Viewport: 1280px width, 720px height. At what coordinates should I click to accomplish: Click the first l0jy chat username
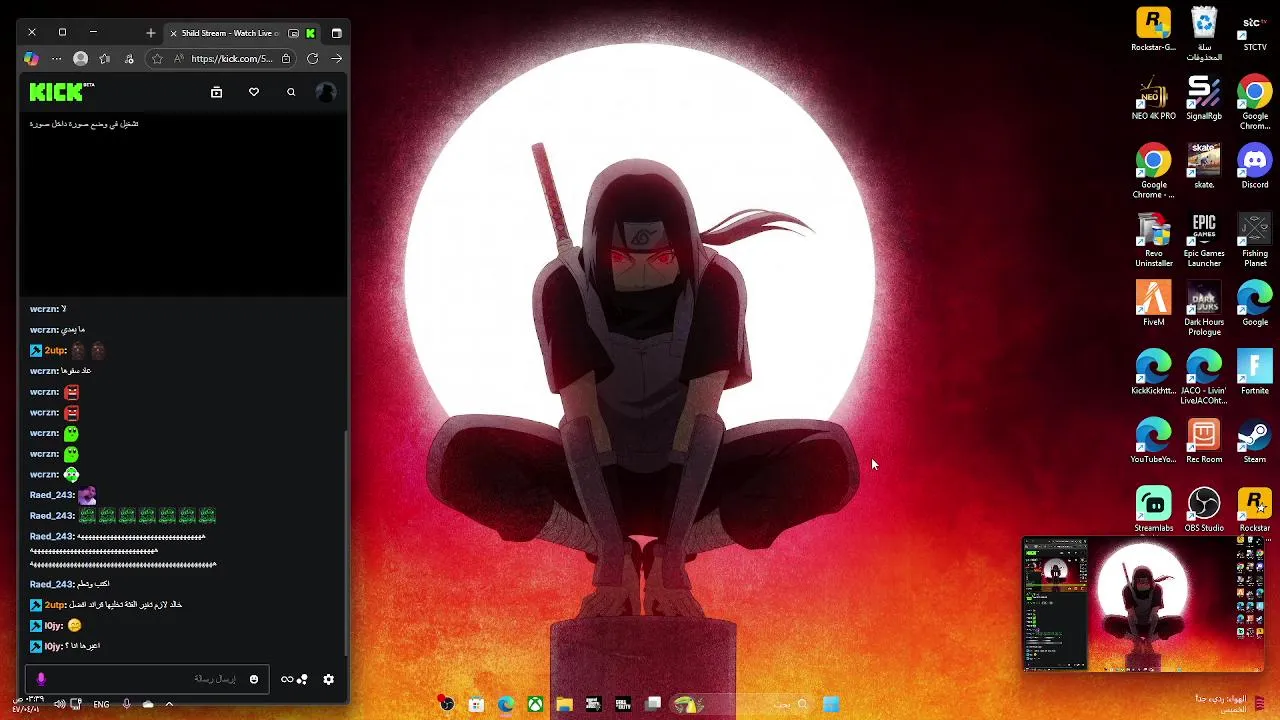coord(53,626)
